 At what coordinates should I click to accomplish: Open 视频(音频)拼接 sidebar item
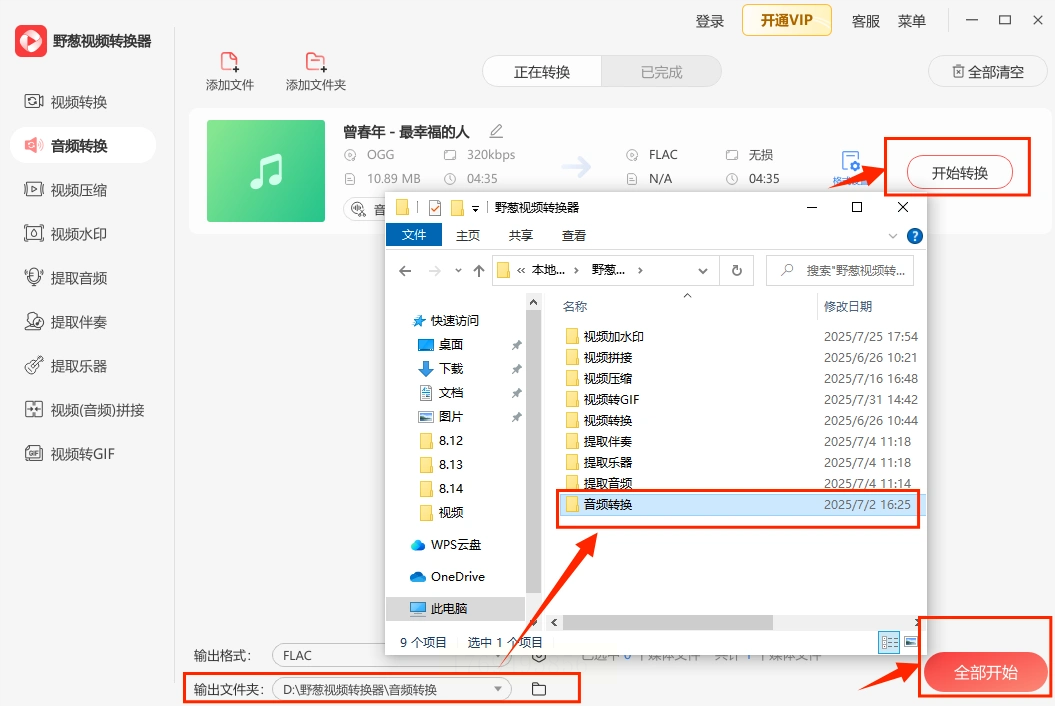[84, 410]
